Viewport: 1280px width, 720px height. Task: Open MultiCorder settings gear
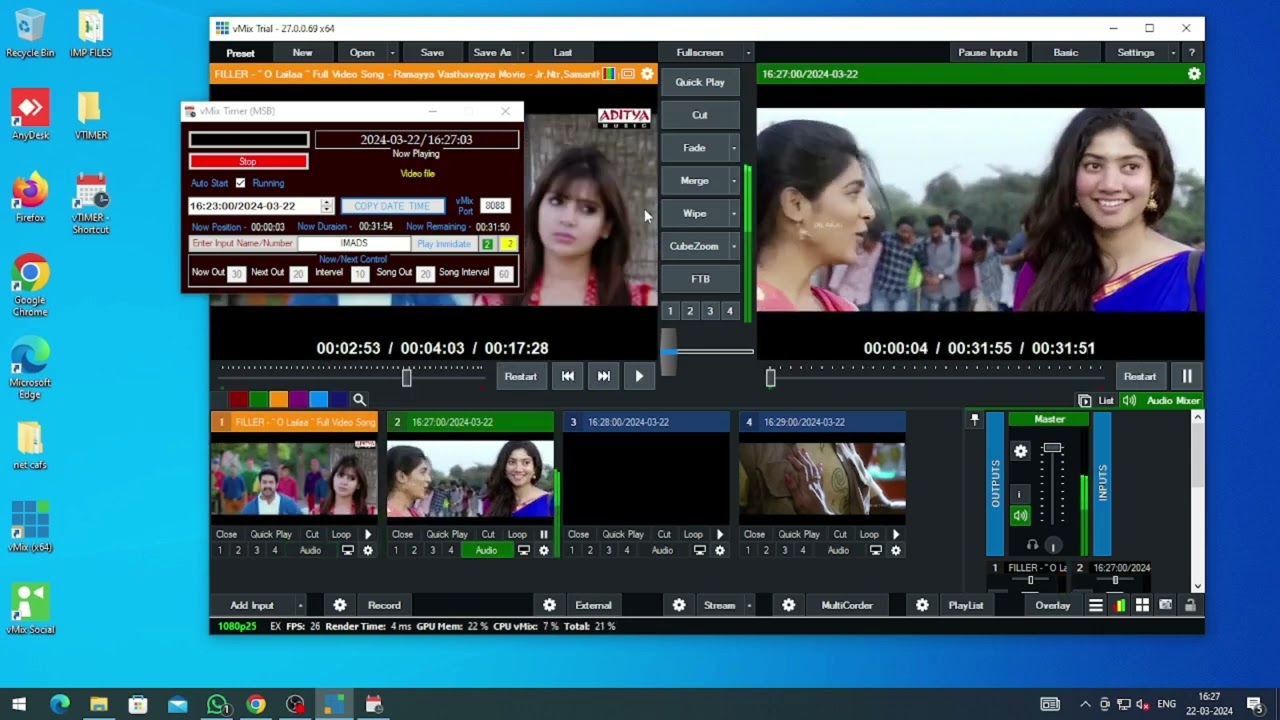point(789,605)
